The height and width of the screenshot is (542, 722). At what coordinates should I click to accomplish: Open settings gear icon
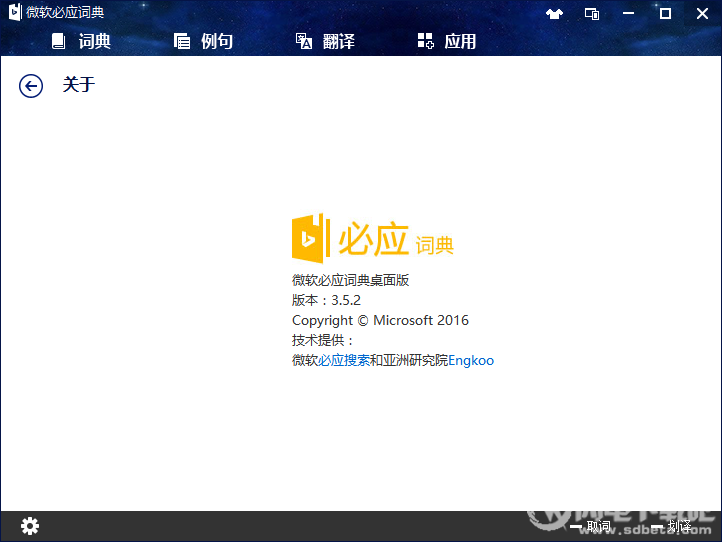tap(30, 526)
